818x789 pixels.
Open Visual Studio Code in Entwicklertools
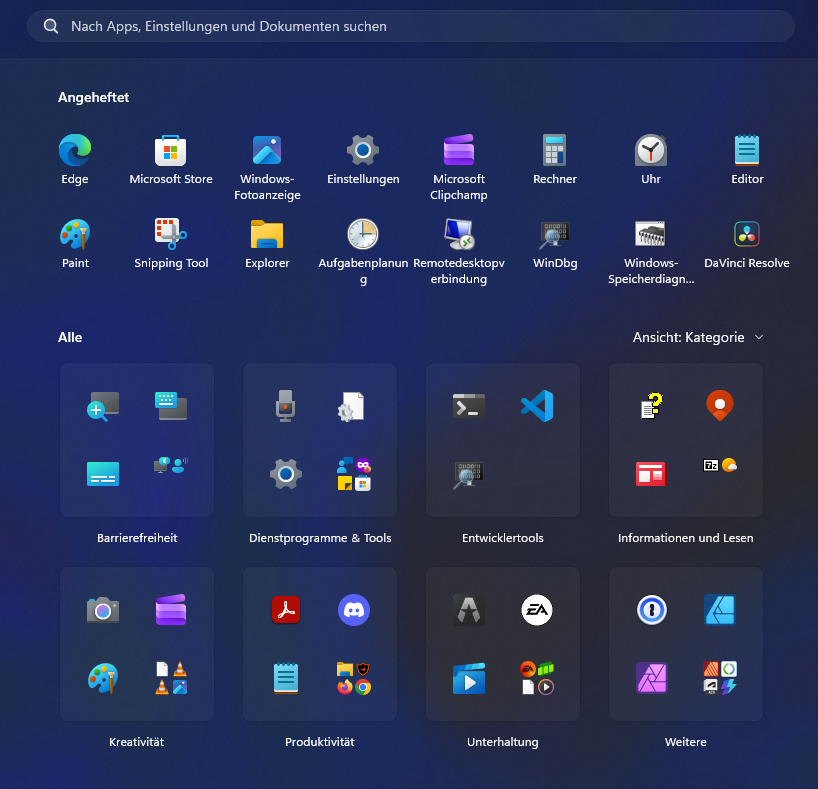coord(537,406)
